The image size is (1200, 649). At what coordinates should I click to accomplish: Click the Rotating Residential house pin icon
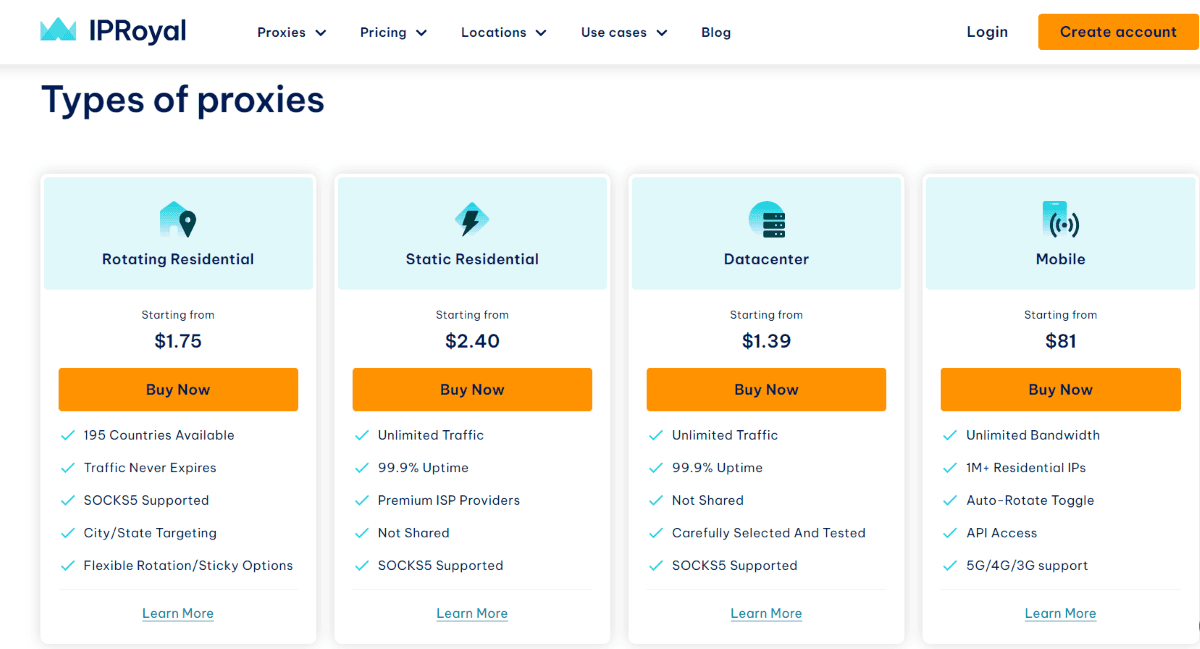coord(178,219)
